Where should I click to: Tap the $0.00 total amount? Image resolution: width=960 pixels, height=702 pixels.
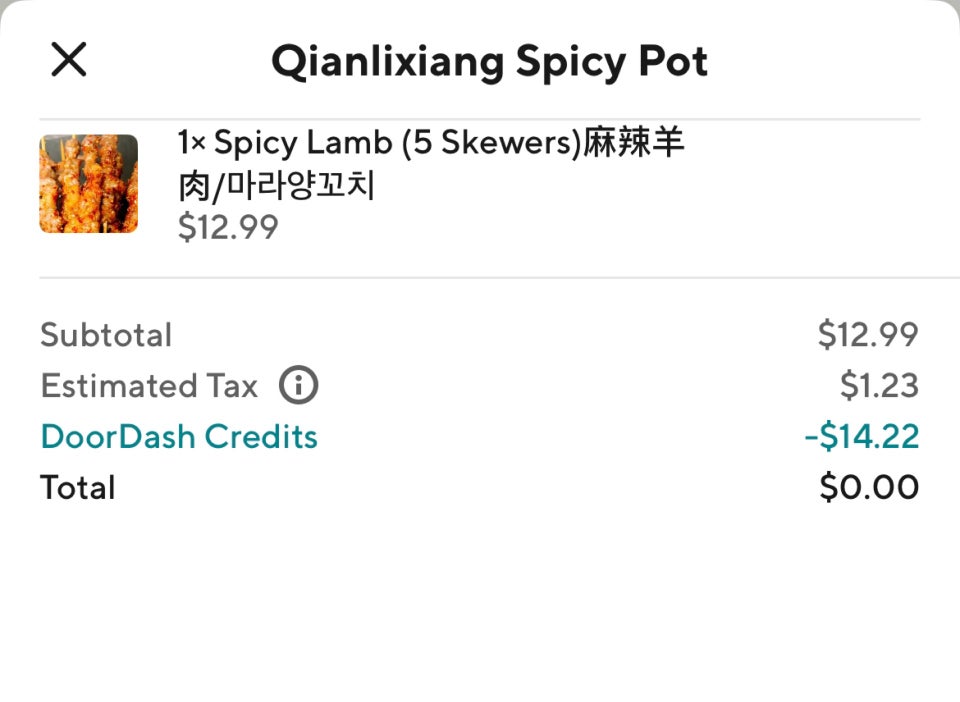[869, 487]
